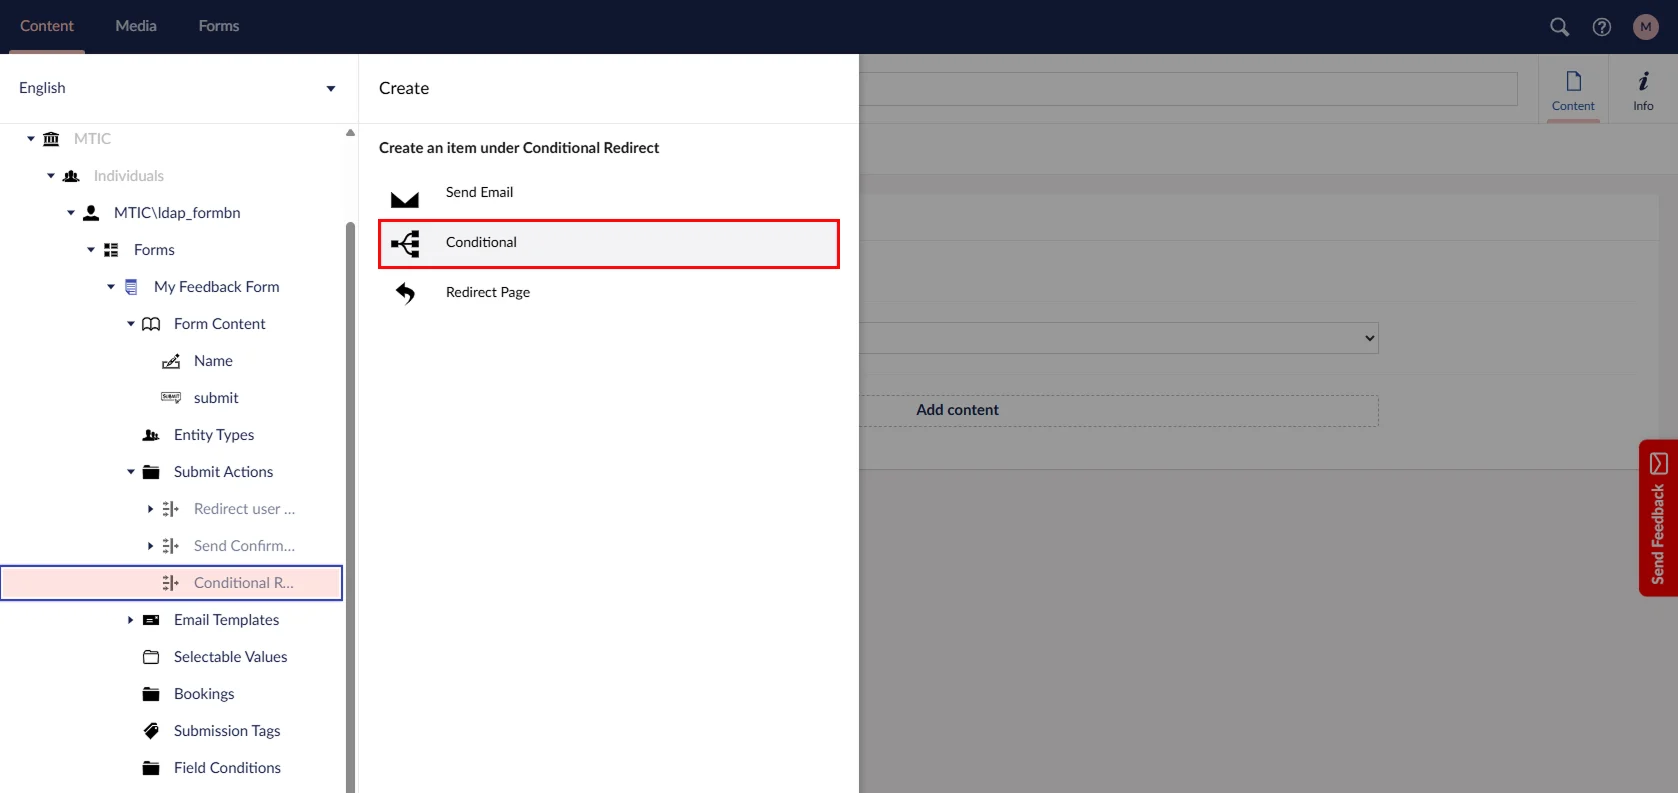Collapse the Submit Actions folder
The image size is (1678, 793).
(x=131, y=472)
